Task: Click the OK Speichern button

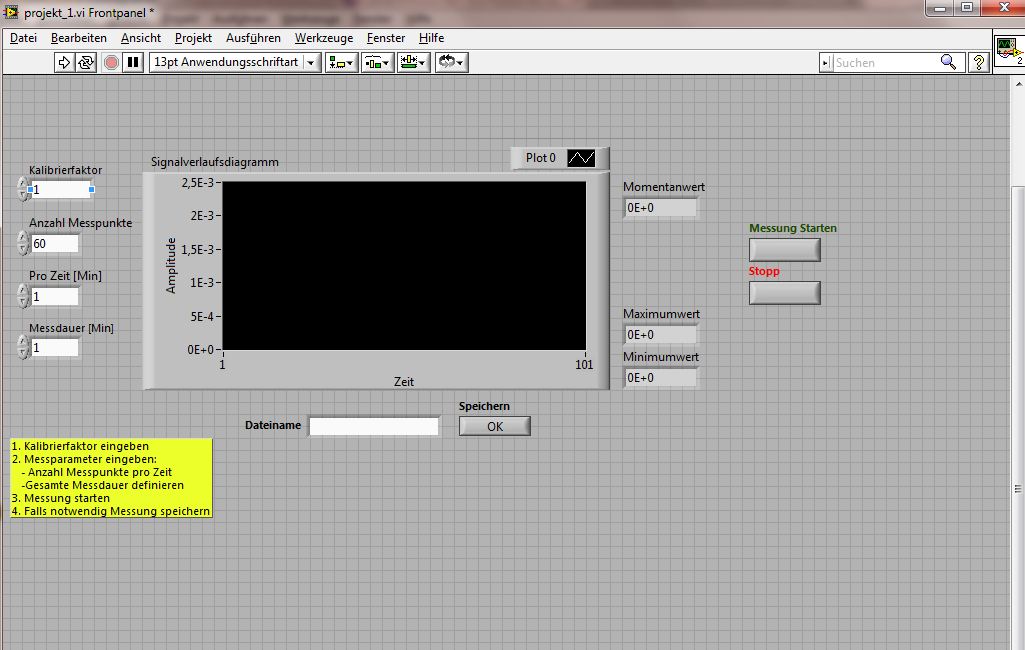Action: pos(495,426)
